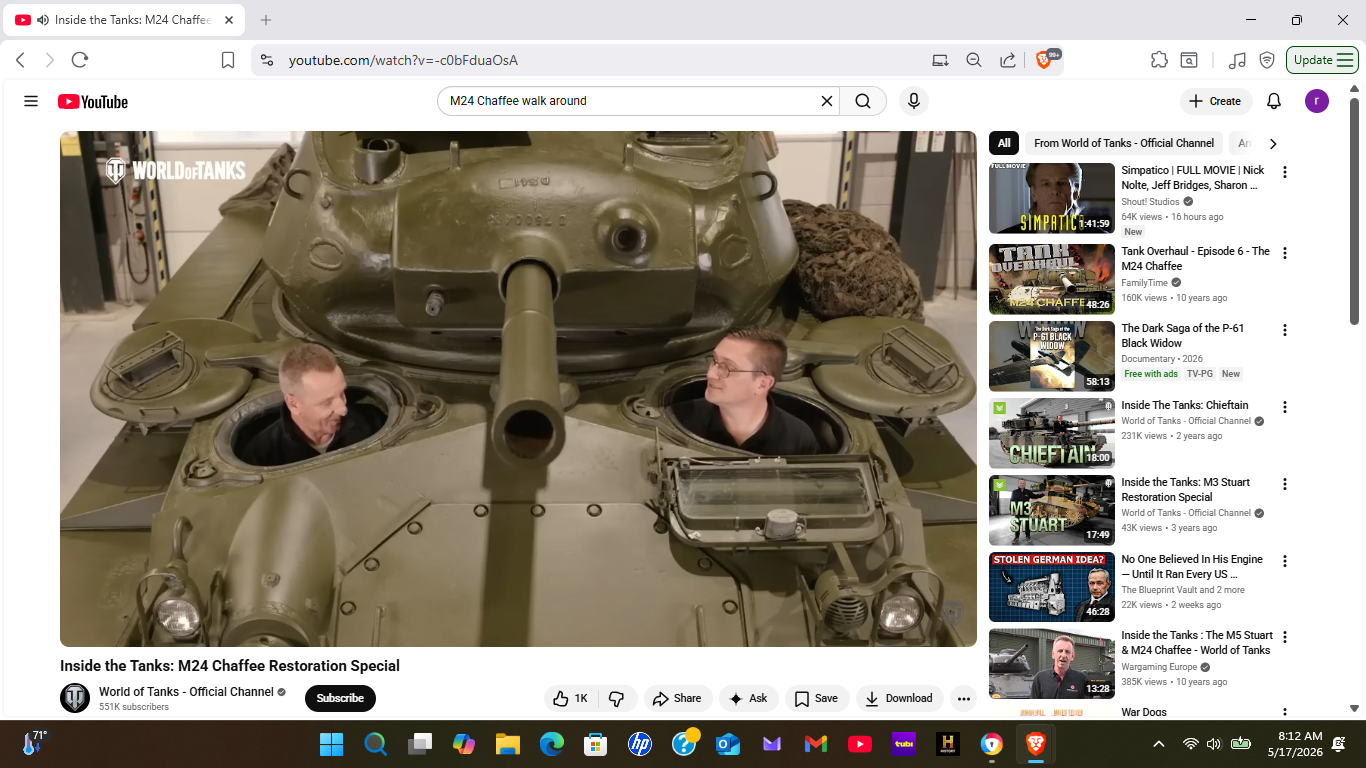Open the YouTube hamburger guide menu
1366x768 pixels.
point(31,101)
